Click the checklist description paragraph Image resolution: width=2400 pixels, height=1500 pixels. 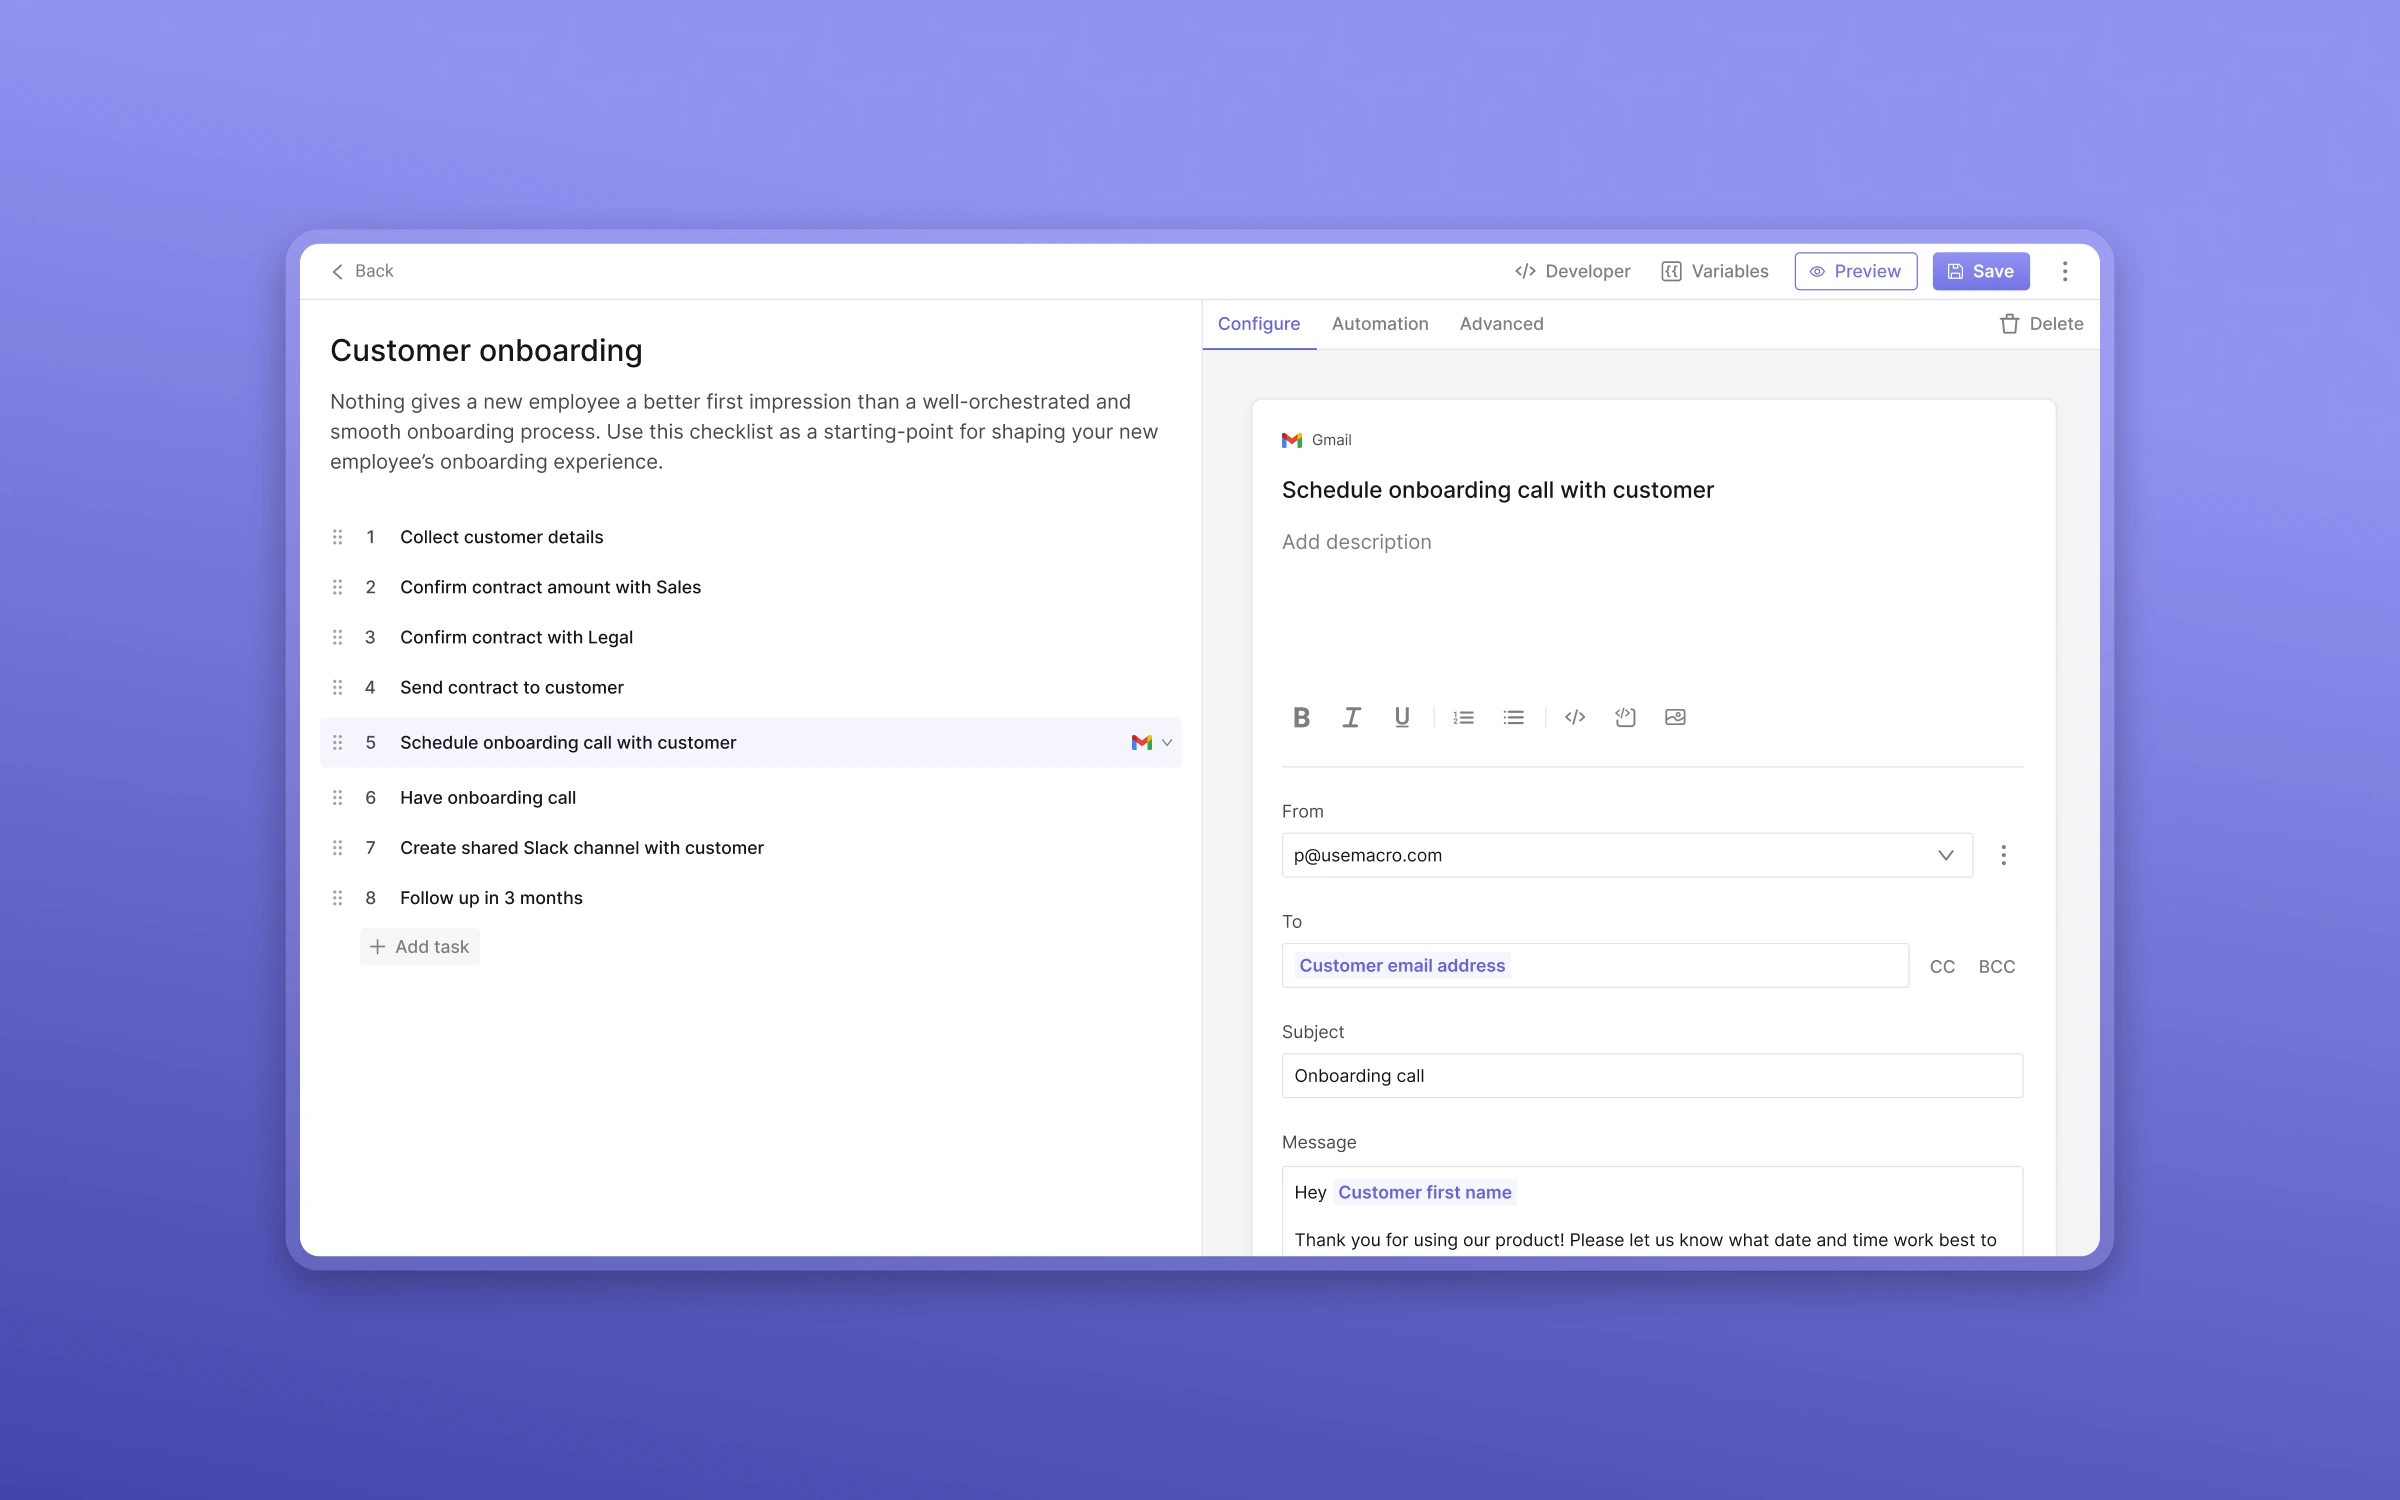(744, 431)
